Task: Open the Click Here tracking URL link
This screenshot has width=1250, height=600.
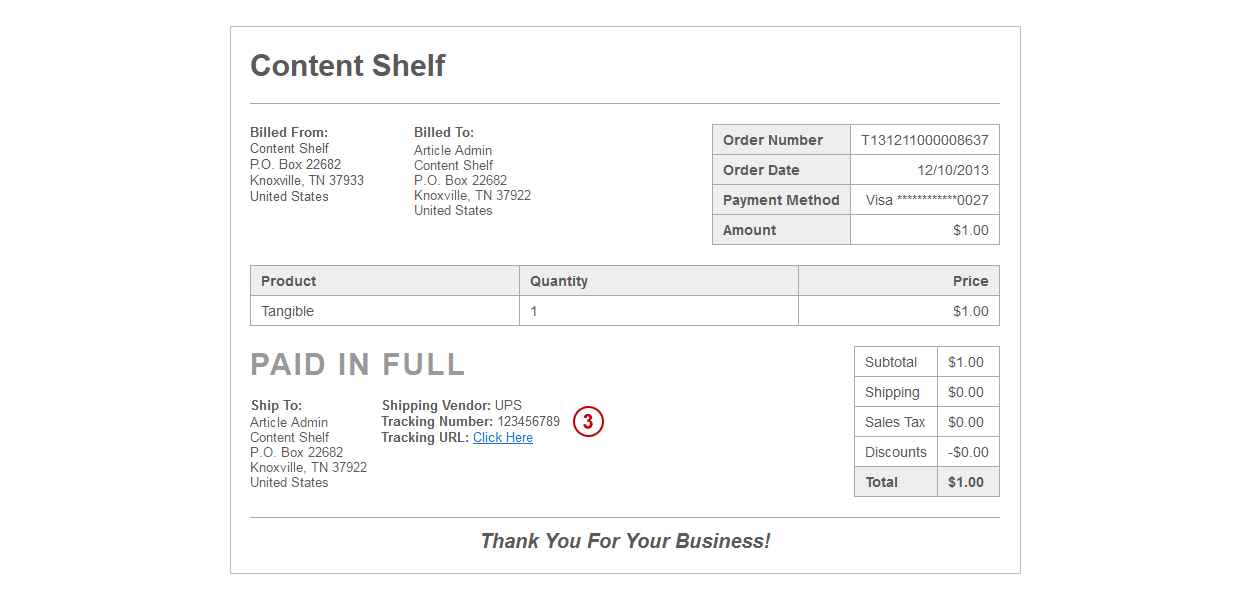Action: pos(503,437)
